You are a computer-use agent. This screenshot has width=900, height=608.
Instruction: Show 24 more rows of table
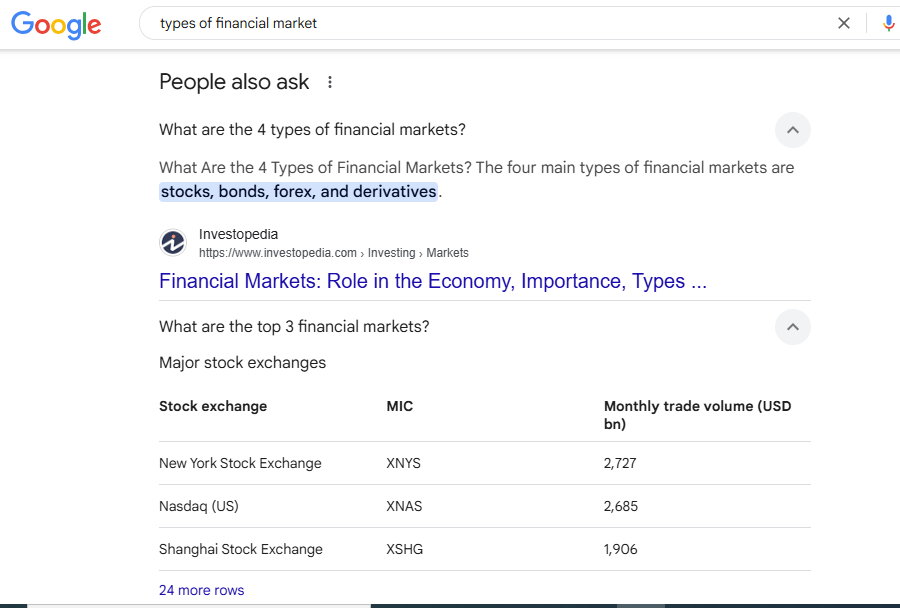click(x=201, y=590)
